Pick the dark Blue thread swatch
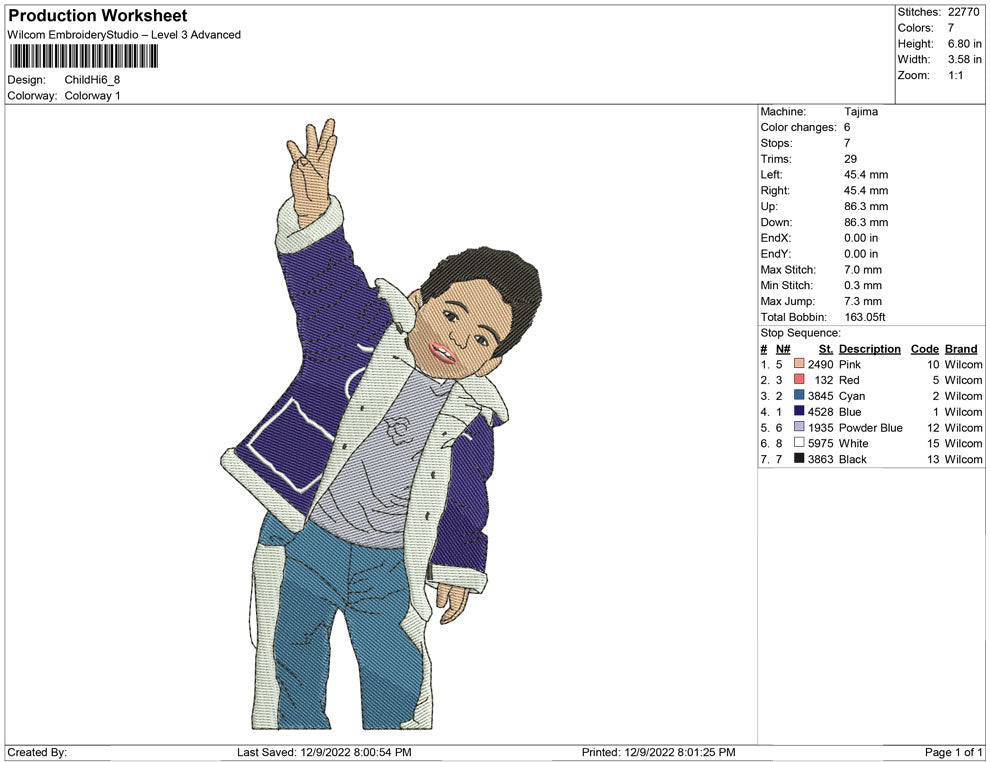Screen dimensions: 990x762 [799, 412]
